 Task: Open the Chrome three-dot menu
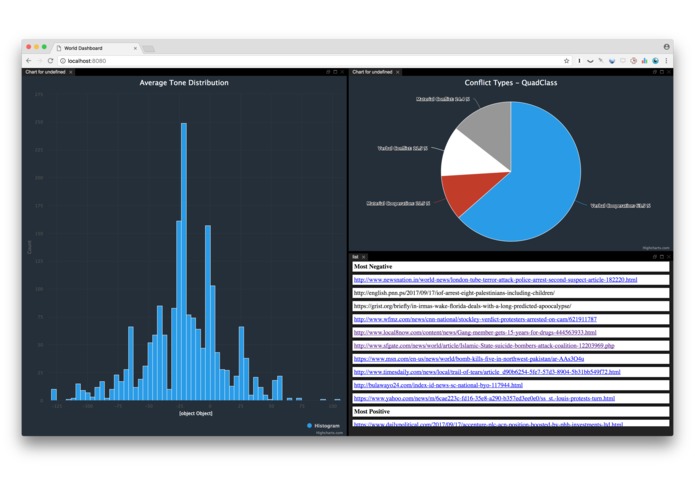click(x=666, y=61)
